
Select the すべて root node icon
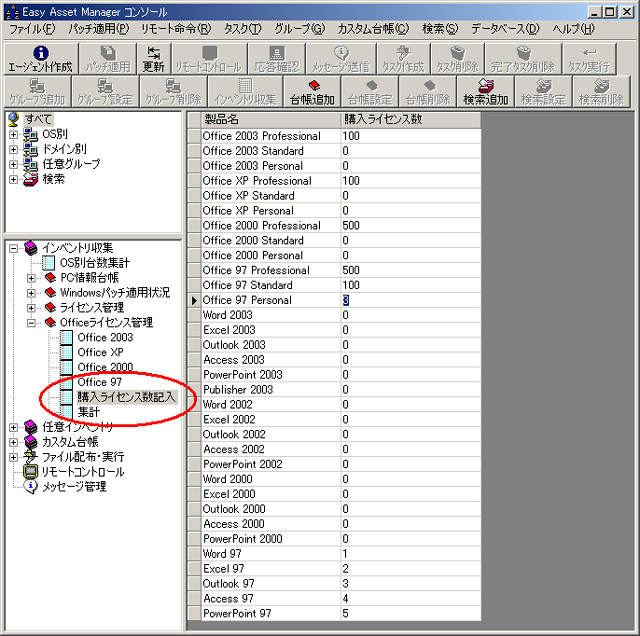14,119
